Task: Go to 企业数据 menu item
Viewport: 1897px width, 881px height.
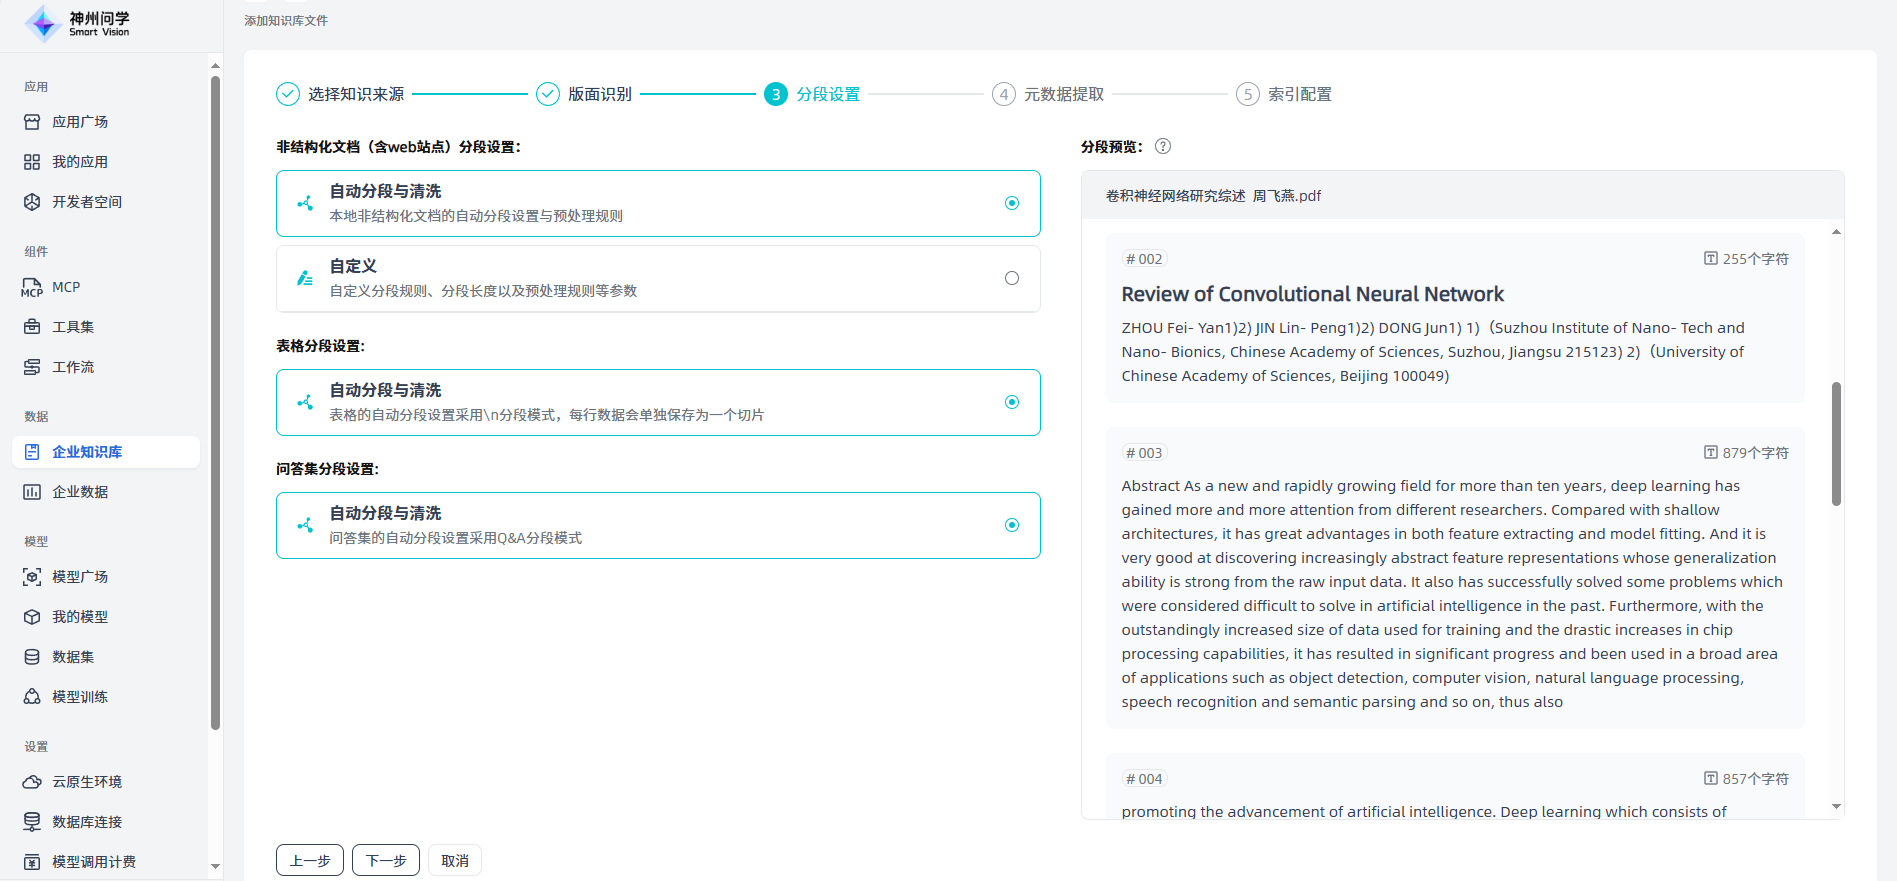Action: point(80,492)
